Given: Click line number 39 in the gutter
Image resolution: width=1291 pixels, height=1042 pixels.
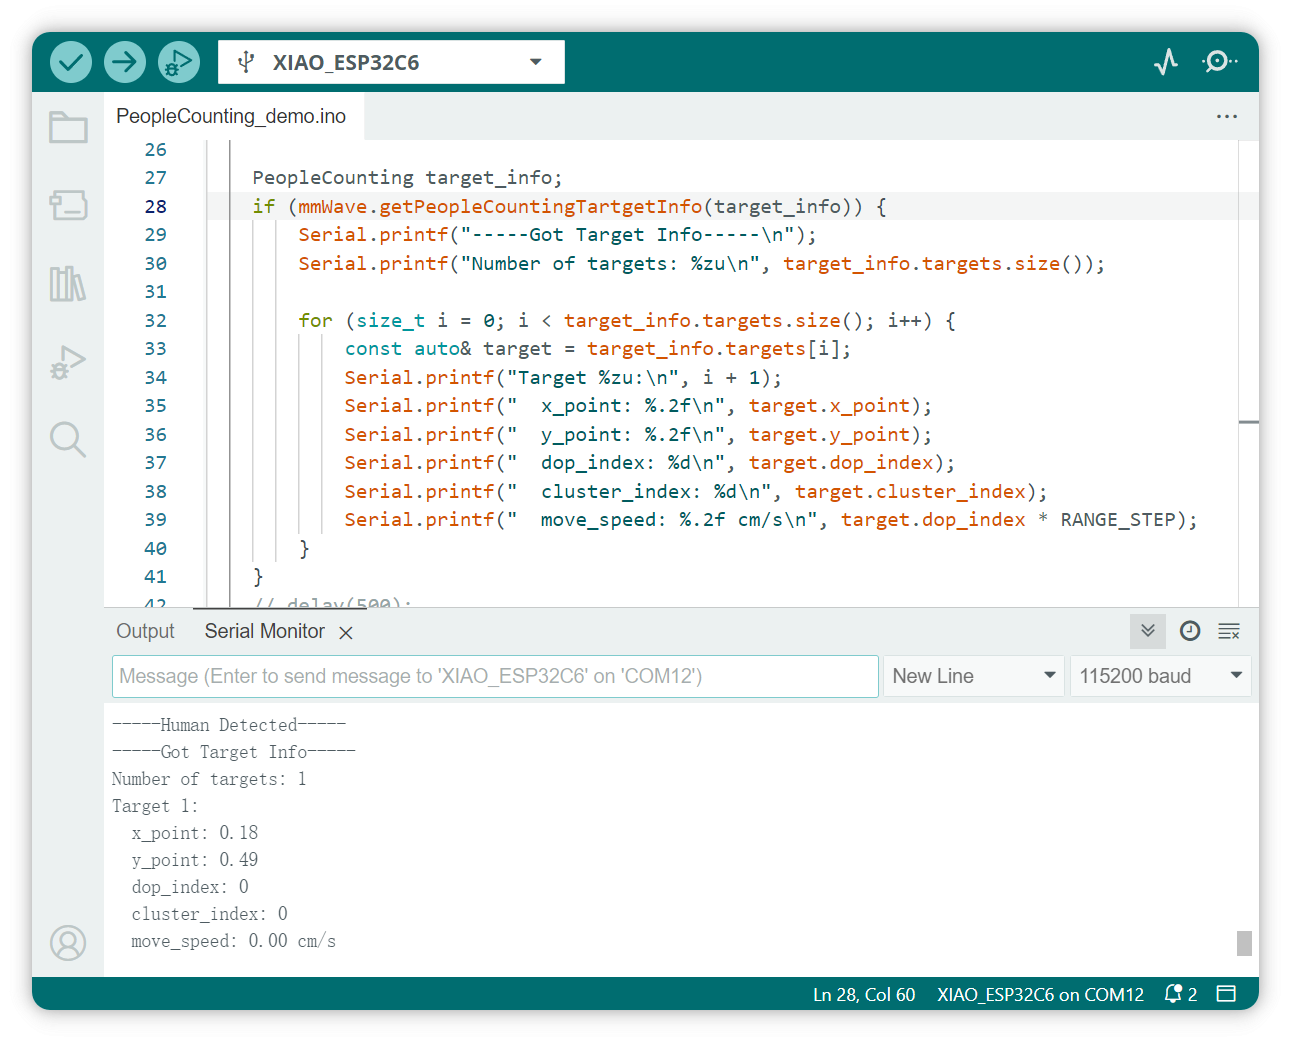Looking at the screenshot, I should coord(156,520).
